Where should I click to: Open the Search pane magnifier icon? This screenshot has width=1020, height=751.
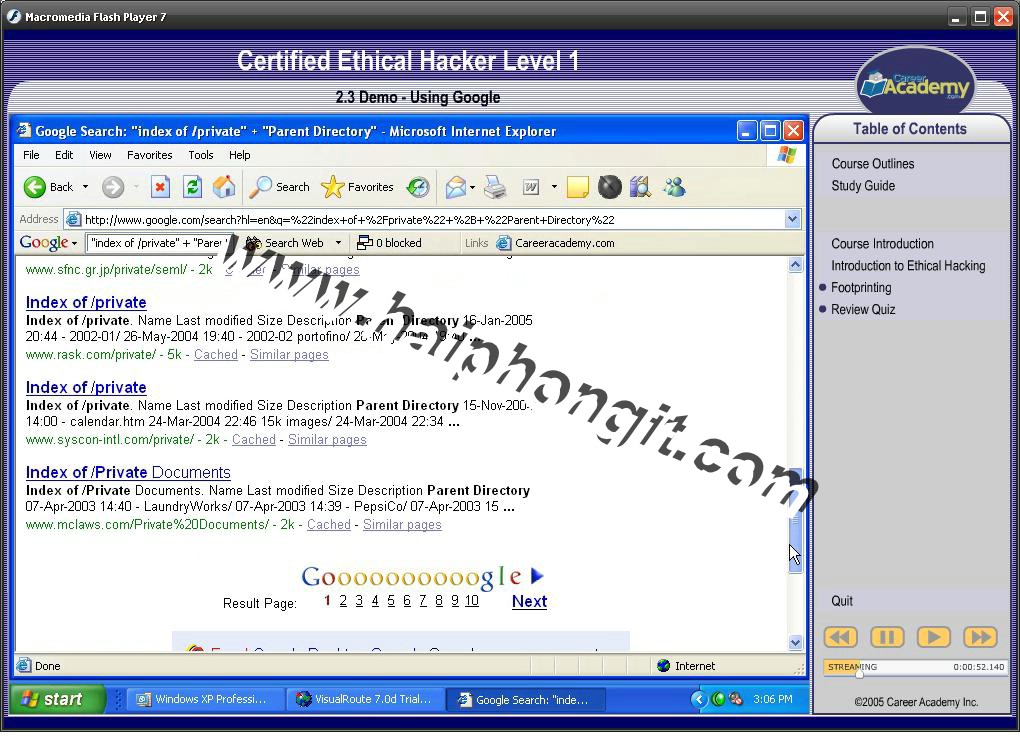pos(261,187)
